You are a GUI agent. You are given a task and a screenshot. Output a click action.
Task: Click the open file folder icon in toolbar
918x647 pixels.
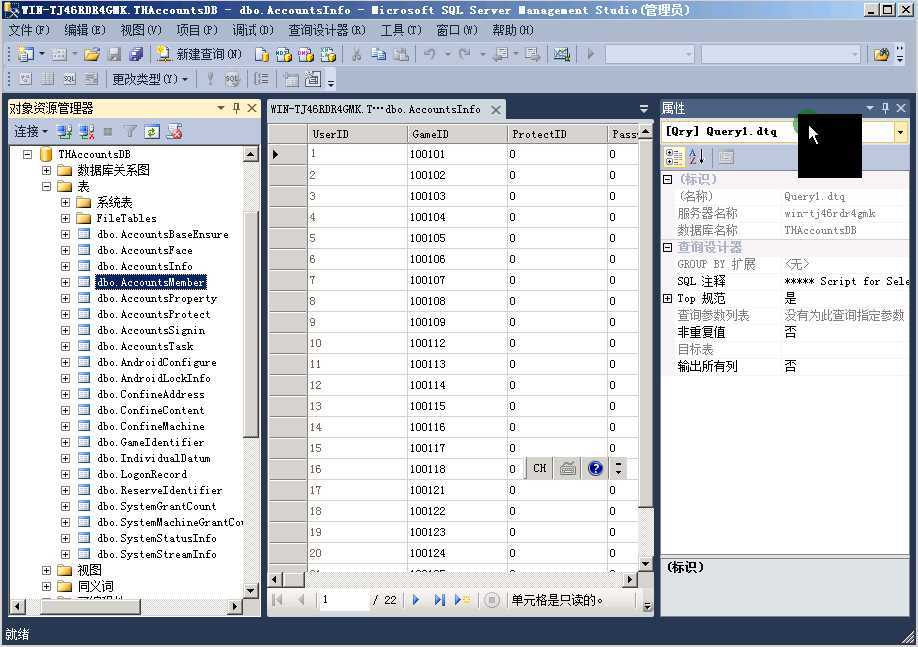tap(92, 54)
